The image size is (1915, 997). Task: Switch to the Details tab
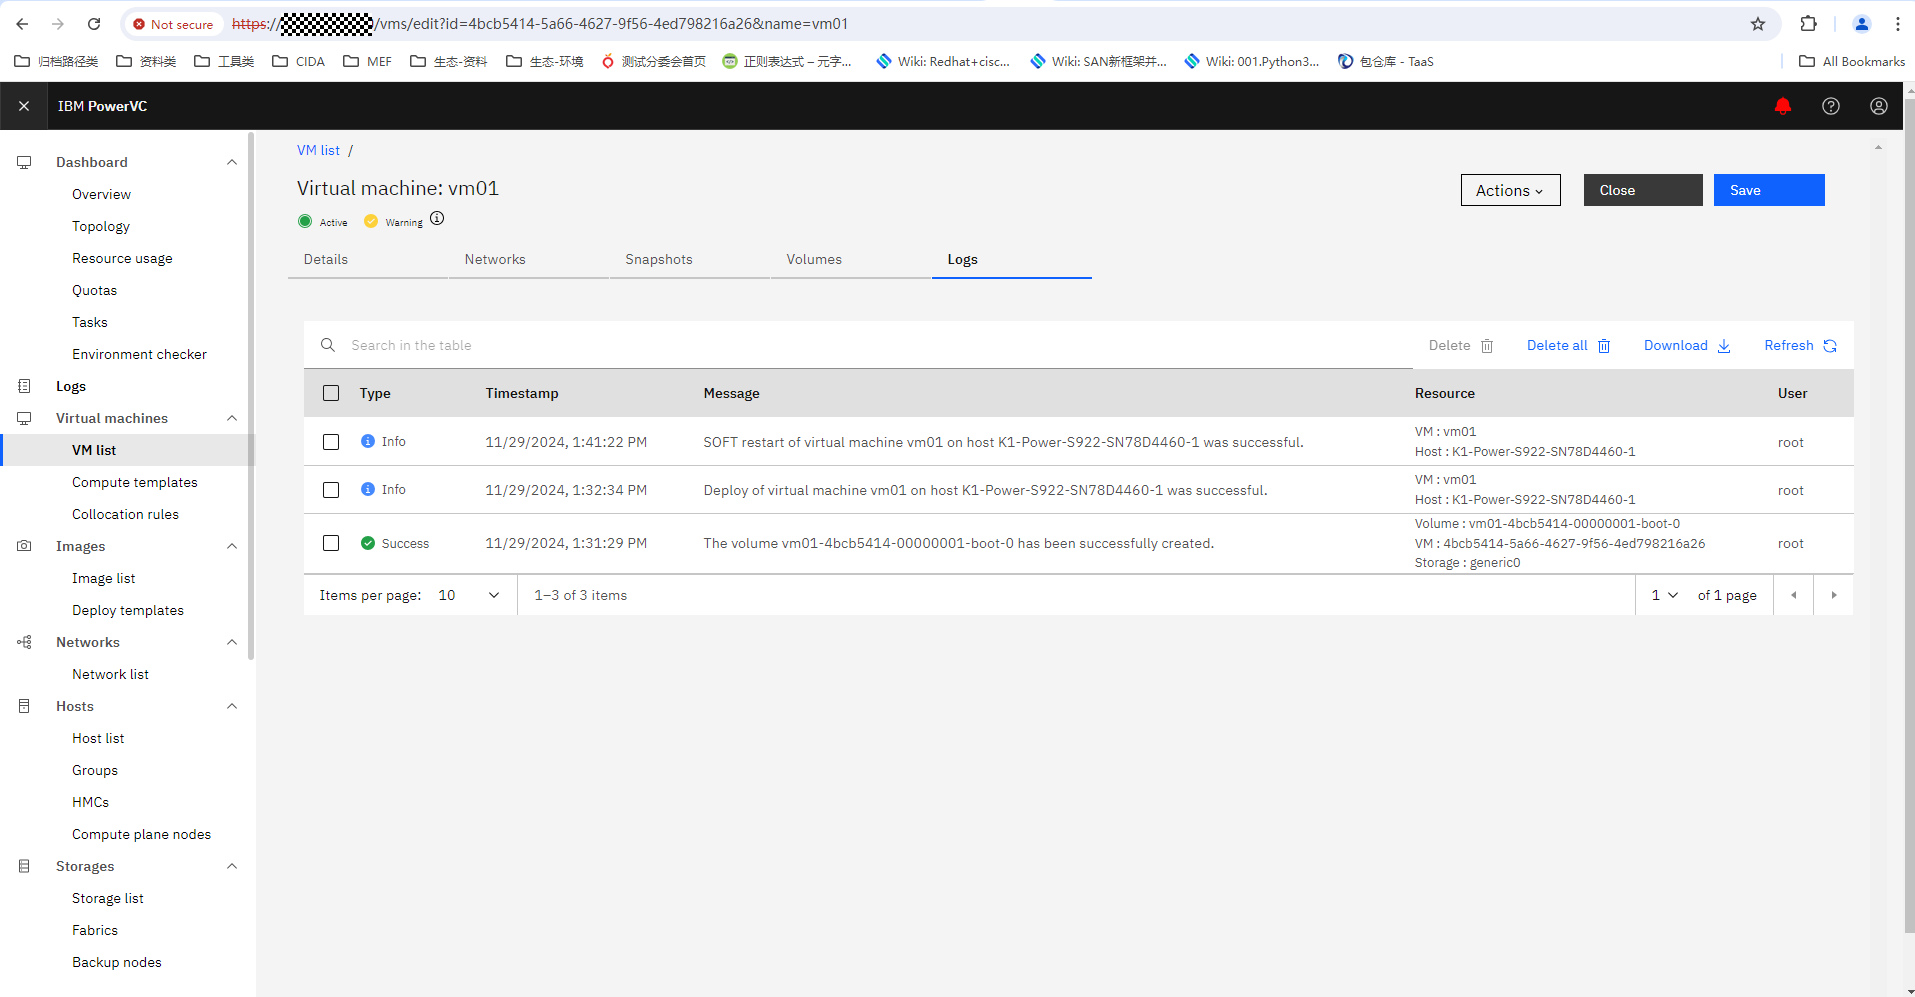tap(368, 259)
